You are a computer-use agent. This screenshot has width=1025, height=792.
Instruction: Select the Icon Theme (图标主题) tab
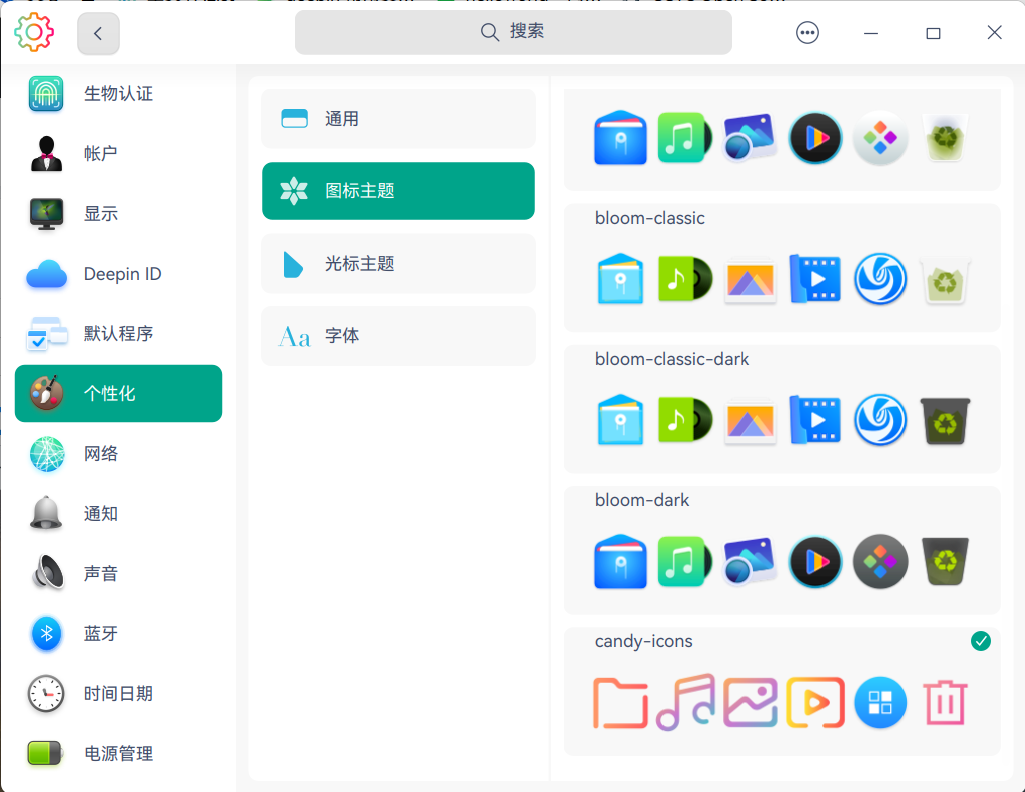point(398,191)
